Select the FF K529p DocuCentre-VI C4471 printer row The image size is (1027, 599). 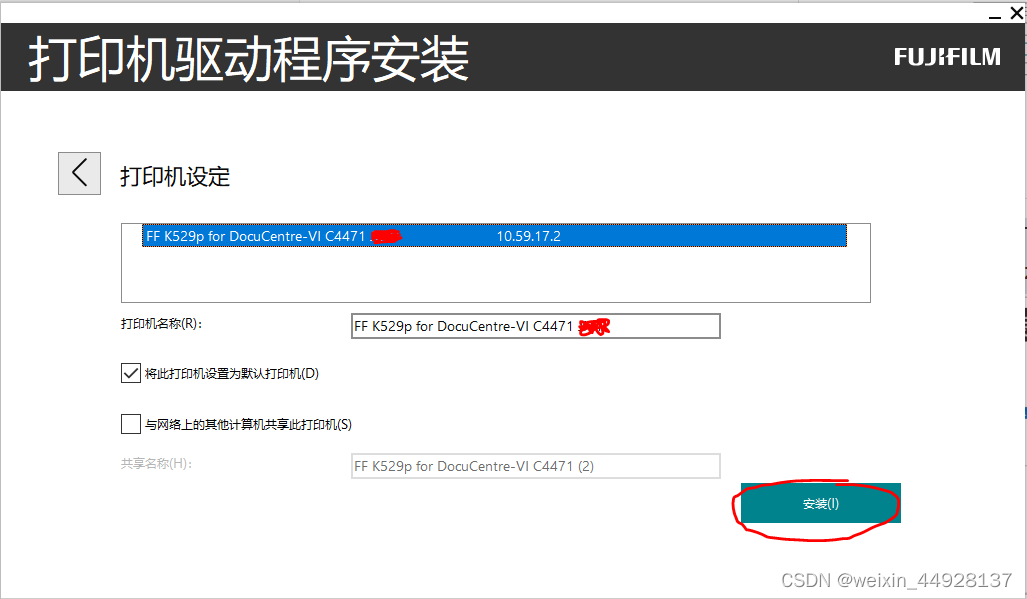494,236
